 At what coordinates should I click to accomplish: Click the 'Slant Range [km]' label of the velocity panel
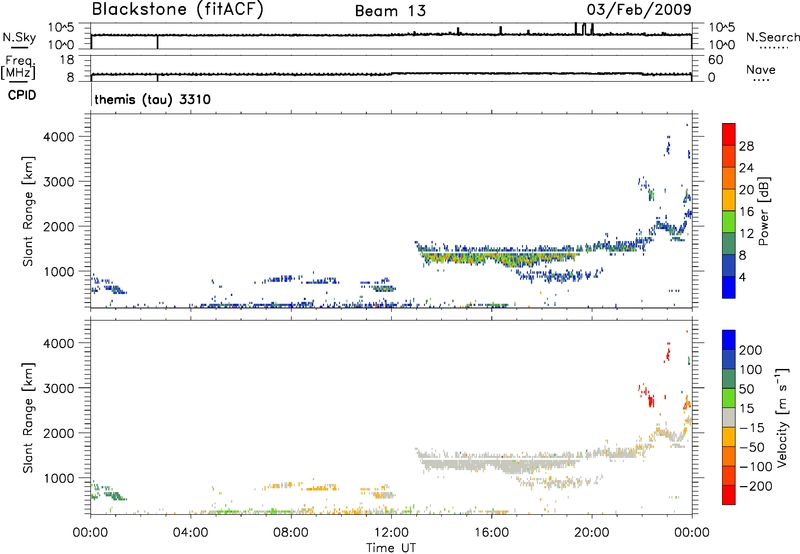[28, 418]
